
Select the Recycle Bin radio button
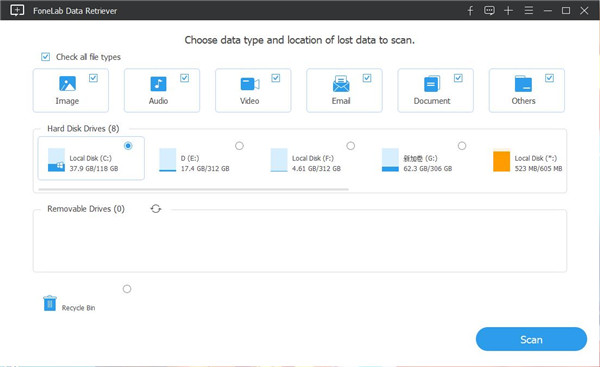click(127, 289)
